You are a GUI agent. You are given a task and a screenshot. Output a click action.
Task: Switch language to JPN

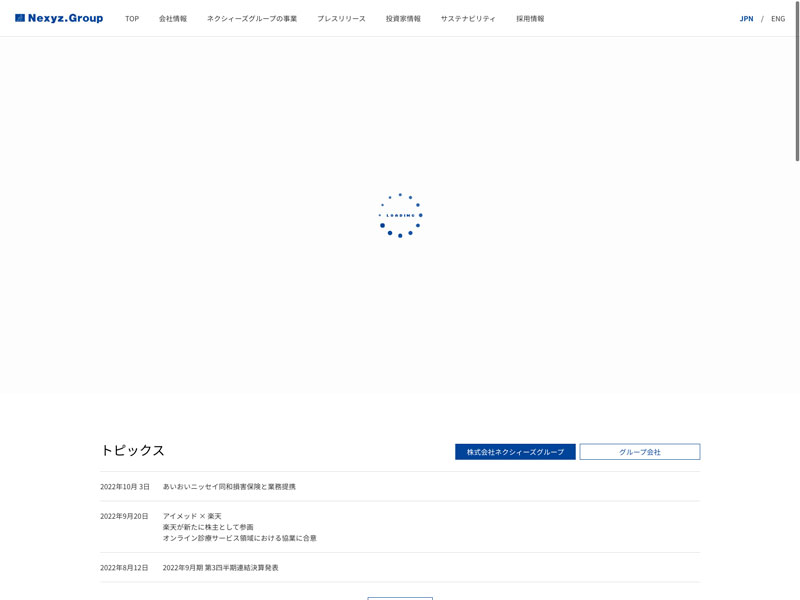(x=746, y=19)
